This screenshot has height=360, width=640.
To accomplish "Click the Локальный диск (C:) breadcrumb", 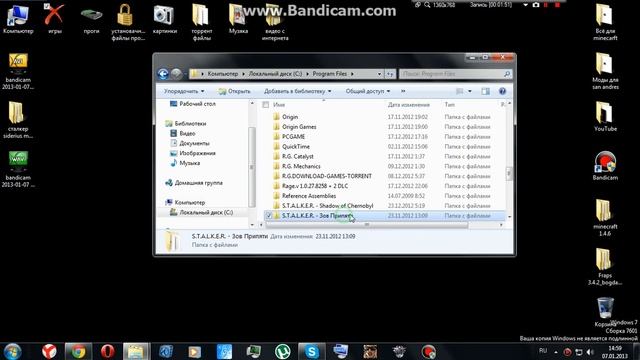I will pyautogui.click(x=276, y=74).
